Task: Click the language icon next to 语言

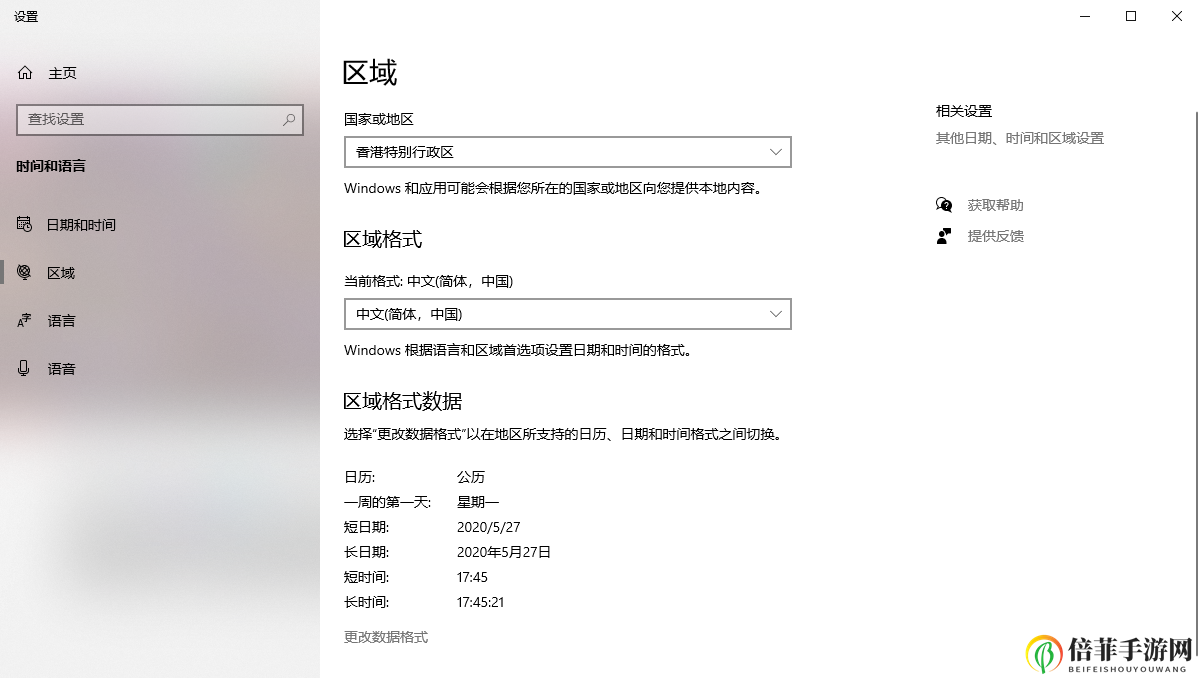Action: pos(24,320)
